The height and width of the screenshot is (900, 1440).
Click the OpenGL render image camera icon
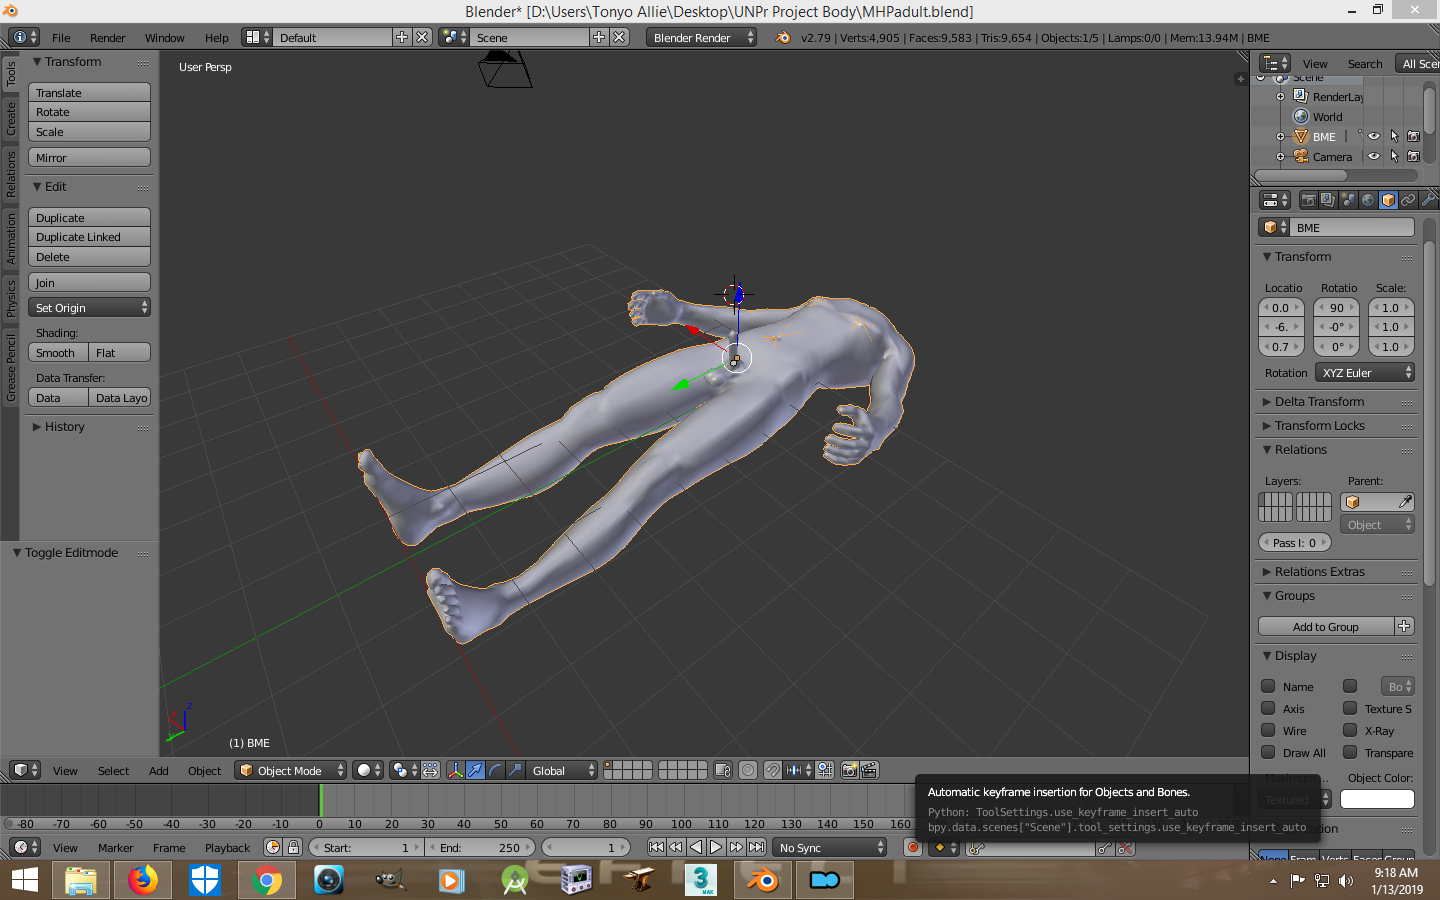click(849, 770)
